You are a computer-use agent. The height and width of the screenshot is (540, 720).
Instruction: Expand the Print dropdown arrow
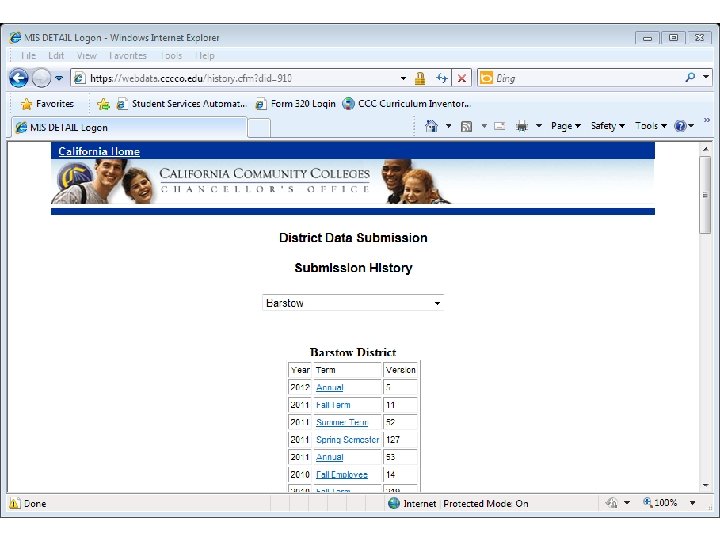click(539, 126)
